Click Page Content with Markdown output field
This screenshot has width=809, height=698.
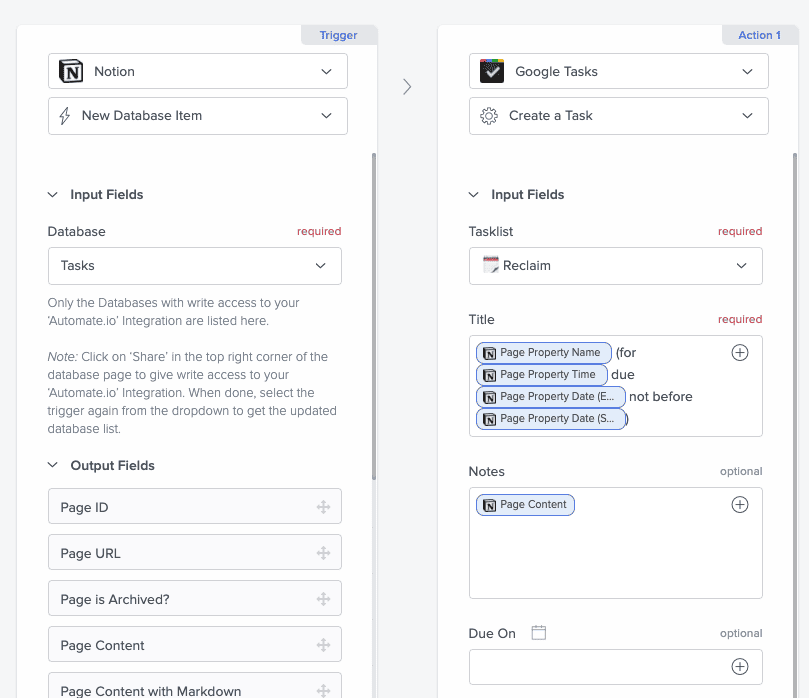[x=195, y=686]
